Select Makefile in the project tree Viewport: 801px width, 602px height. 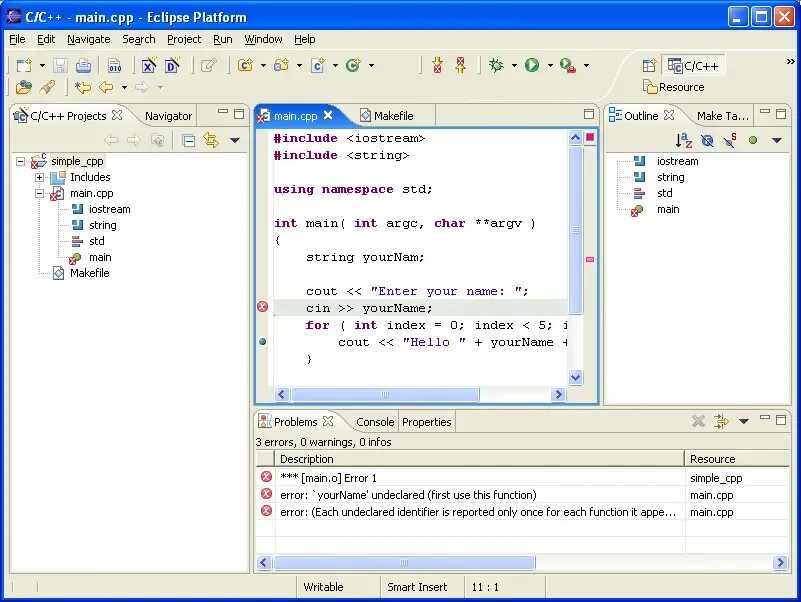[x=89, y=273]
